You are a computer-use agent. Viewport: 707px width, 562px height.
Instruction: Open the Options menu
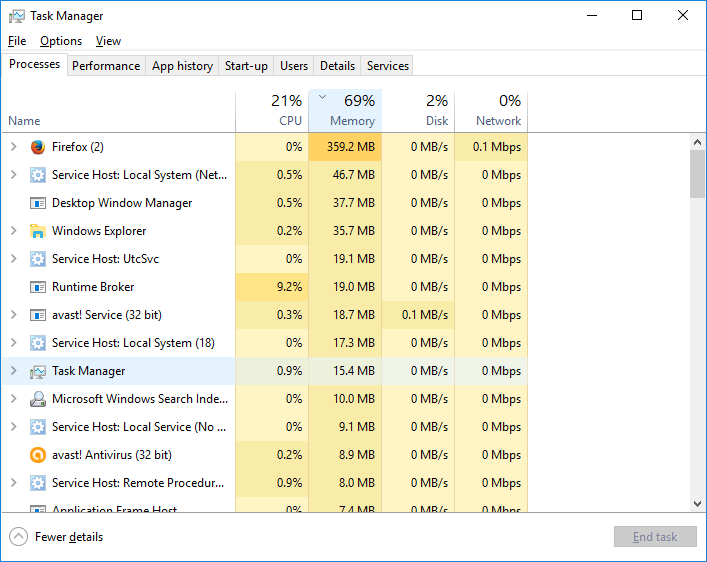61,41
